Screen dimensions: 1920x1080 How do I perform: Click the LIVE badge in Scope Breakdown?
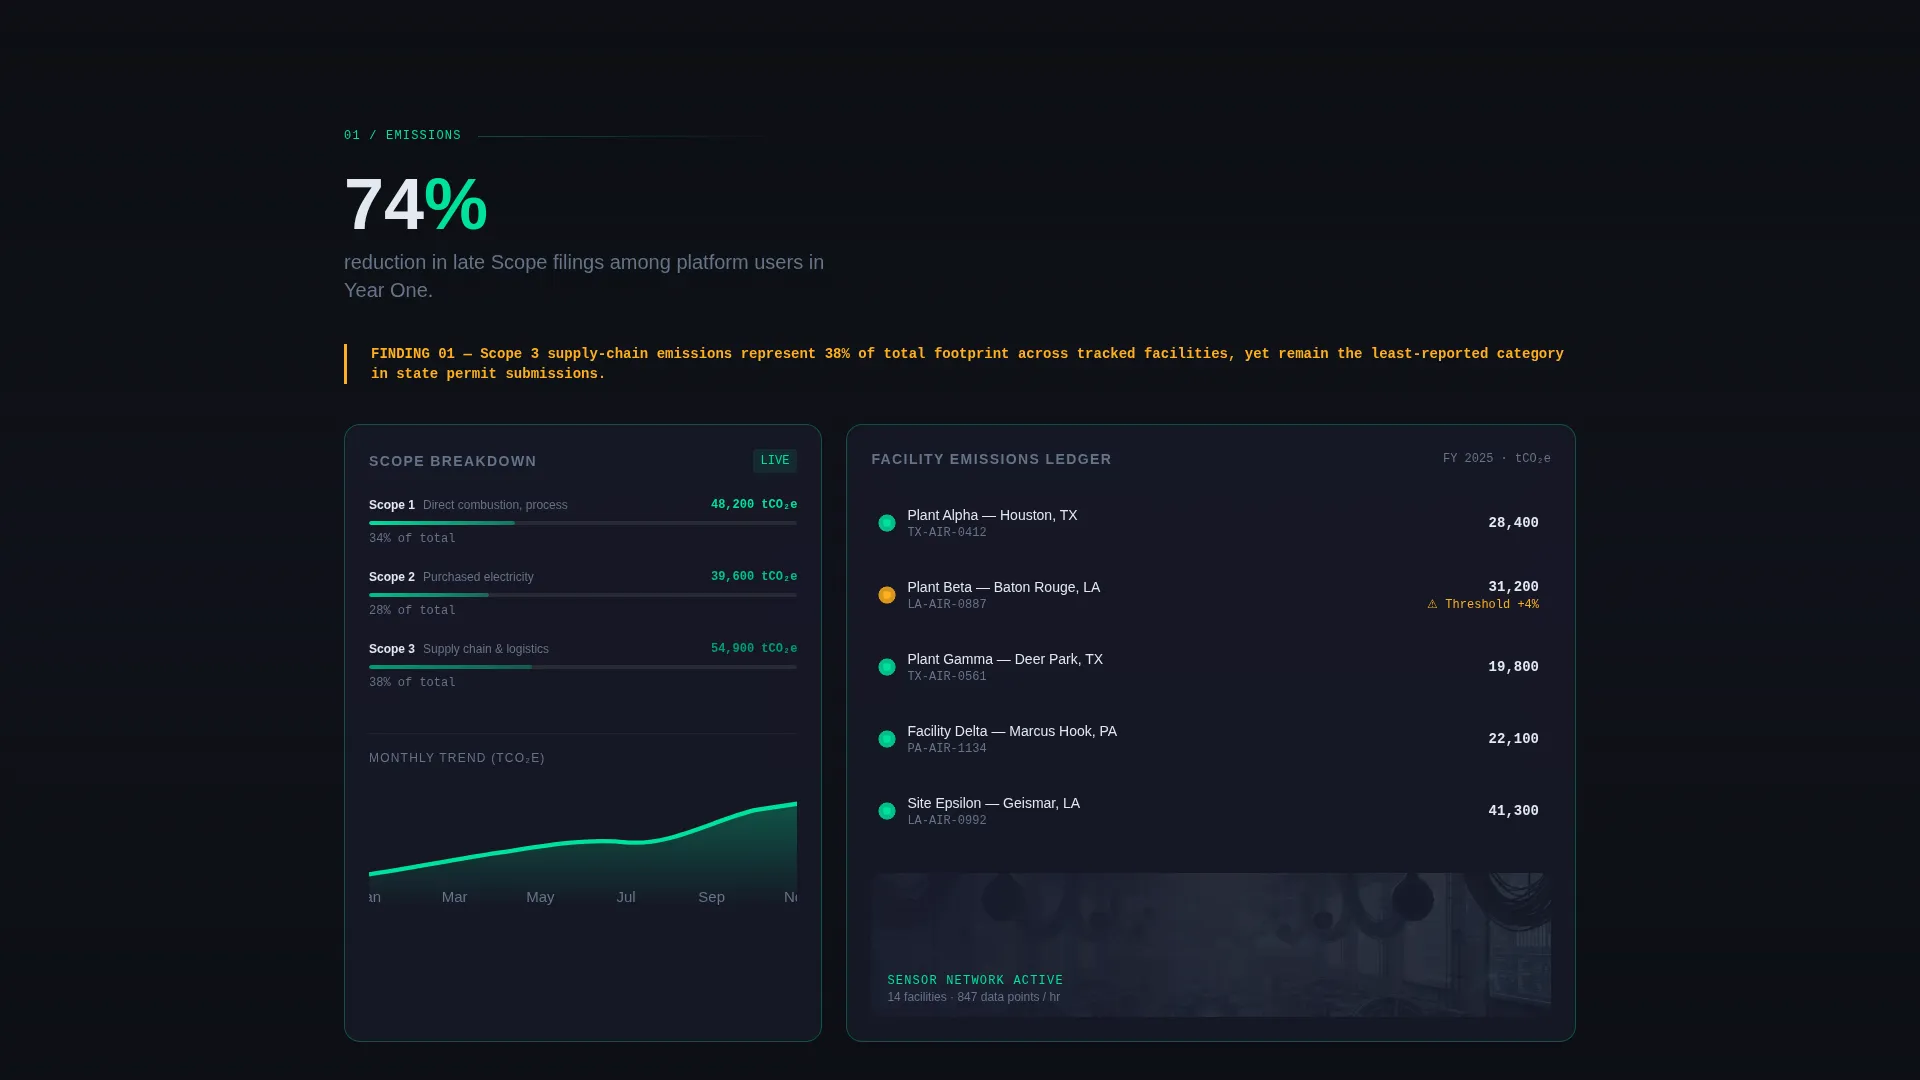pyautogui.click(x=775, y=460)
